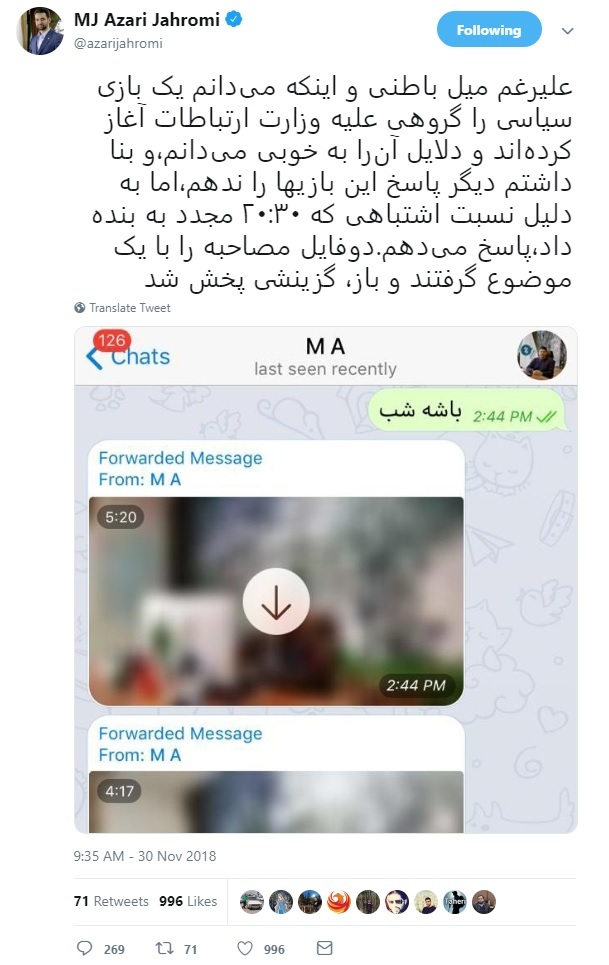Image resolution: width=609 pixels, height=965 pixels.
Task: Open the 9:35 AM - 30 Nov 2018 timestamp
Action: 145,856
